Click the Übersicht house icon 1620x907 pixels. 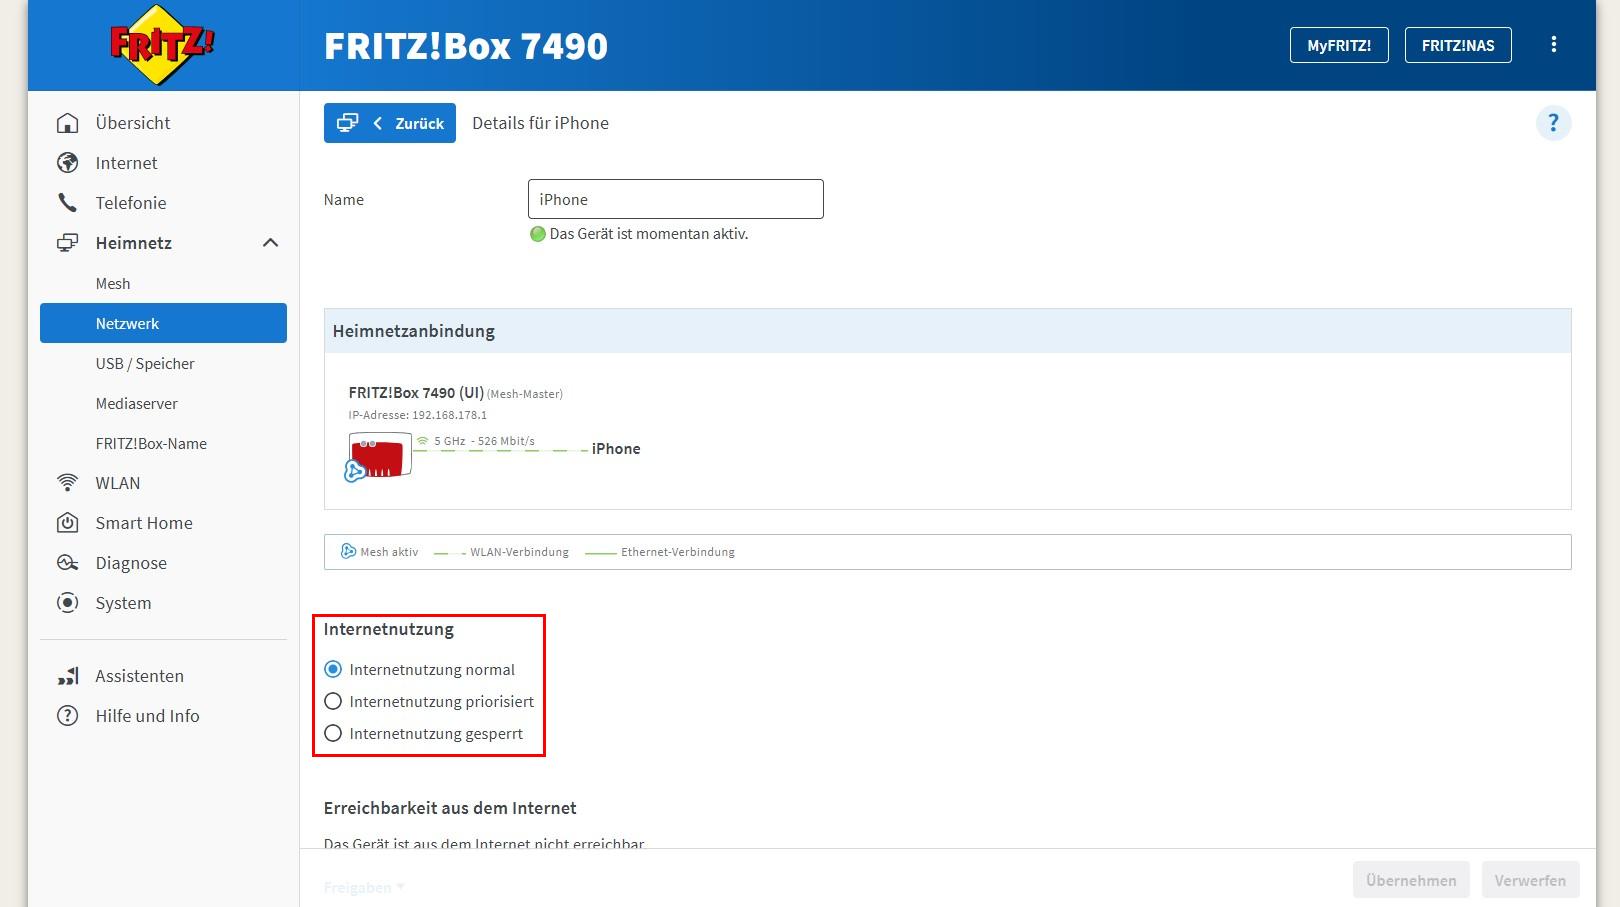pos(68,123)
